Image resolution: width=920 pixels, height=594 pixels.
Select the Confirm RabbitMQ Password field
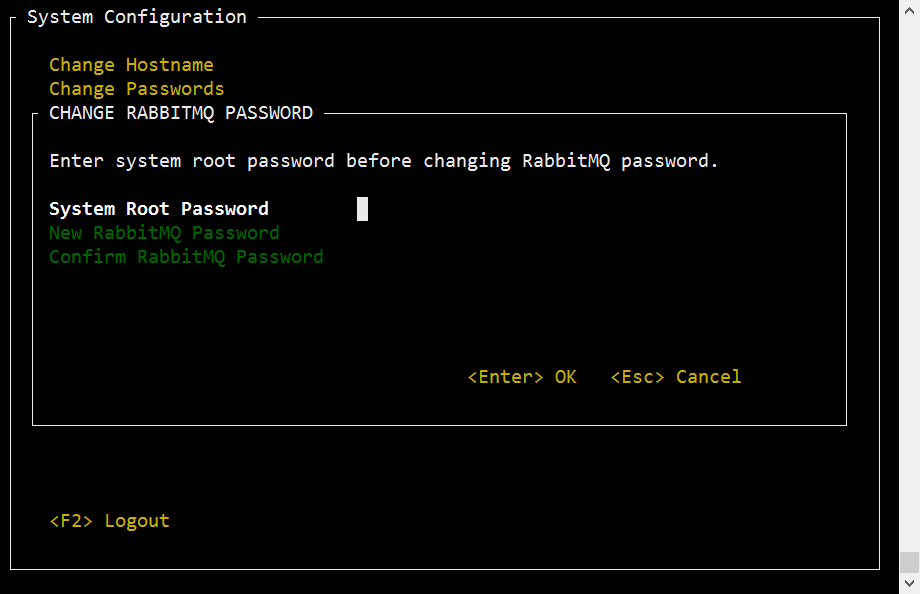[x=186, y=257]
